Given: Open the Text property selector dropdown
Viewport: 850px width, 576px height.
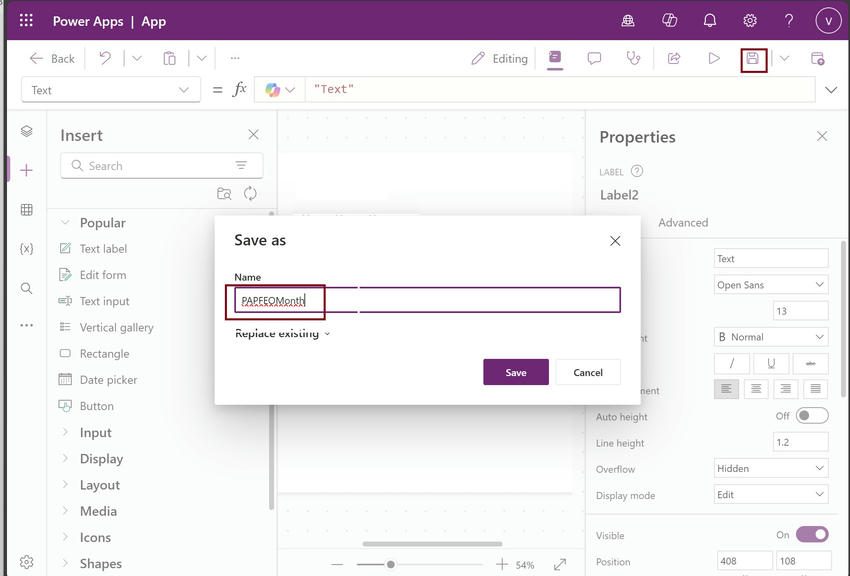Looking at the screenshot, I should (x=111, y=90).
